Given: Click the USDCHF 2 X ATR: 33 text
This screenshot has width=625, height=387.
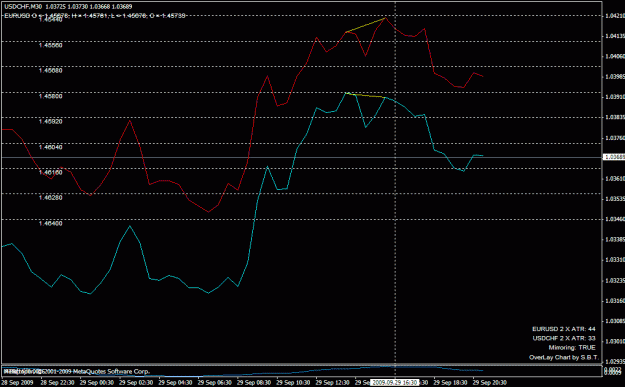Looking at the screenshot, I should (x=564, y=338).
